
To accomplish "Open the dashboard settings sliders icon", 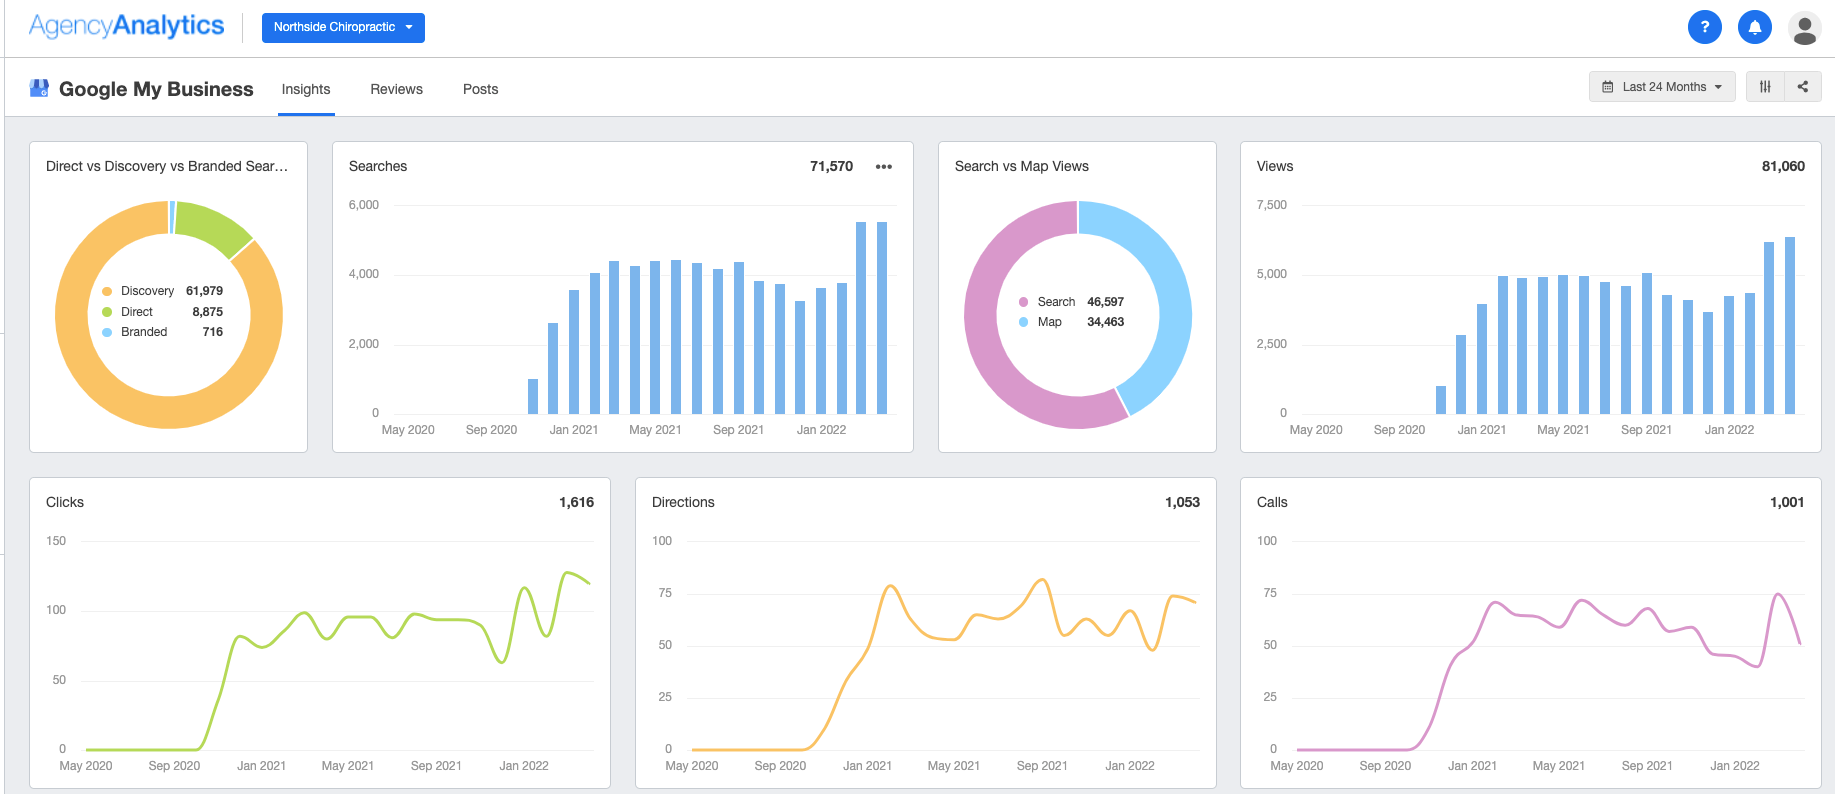I will 1765,87.
